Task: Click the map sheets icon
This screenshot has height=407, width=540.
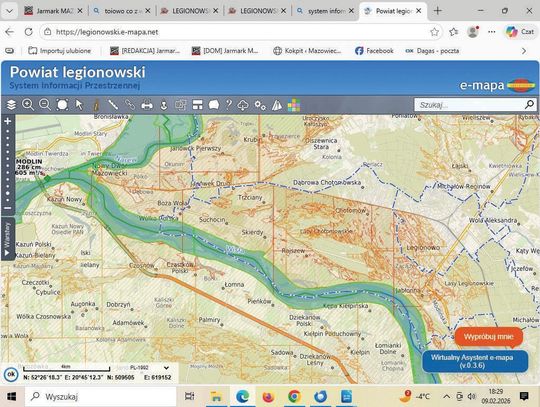Action: [277, 105]
